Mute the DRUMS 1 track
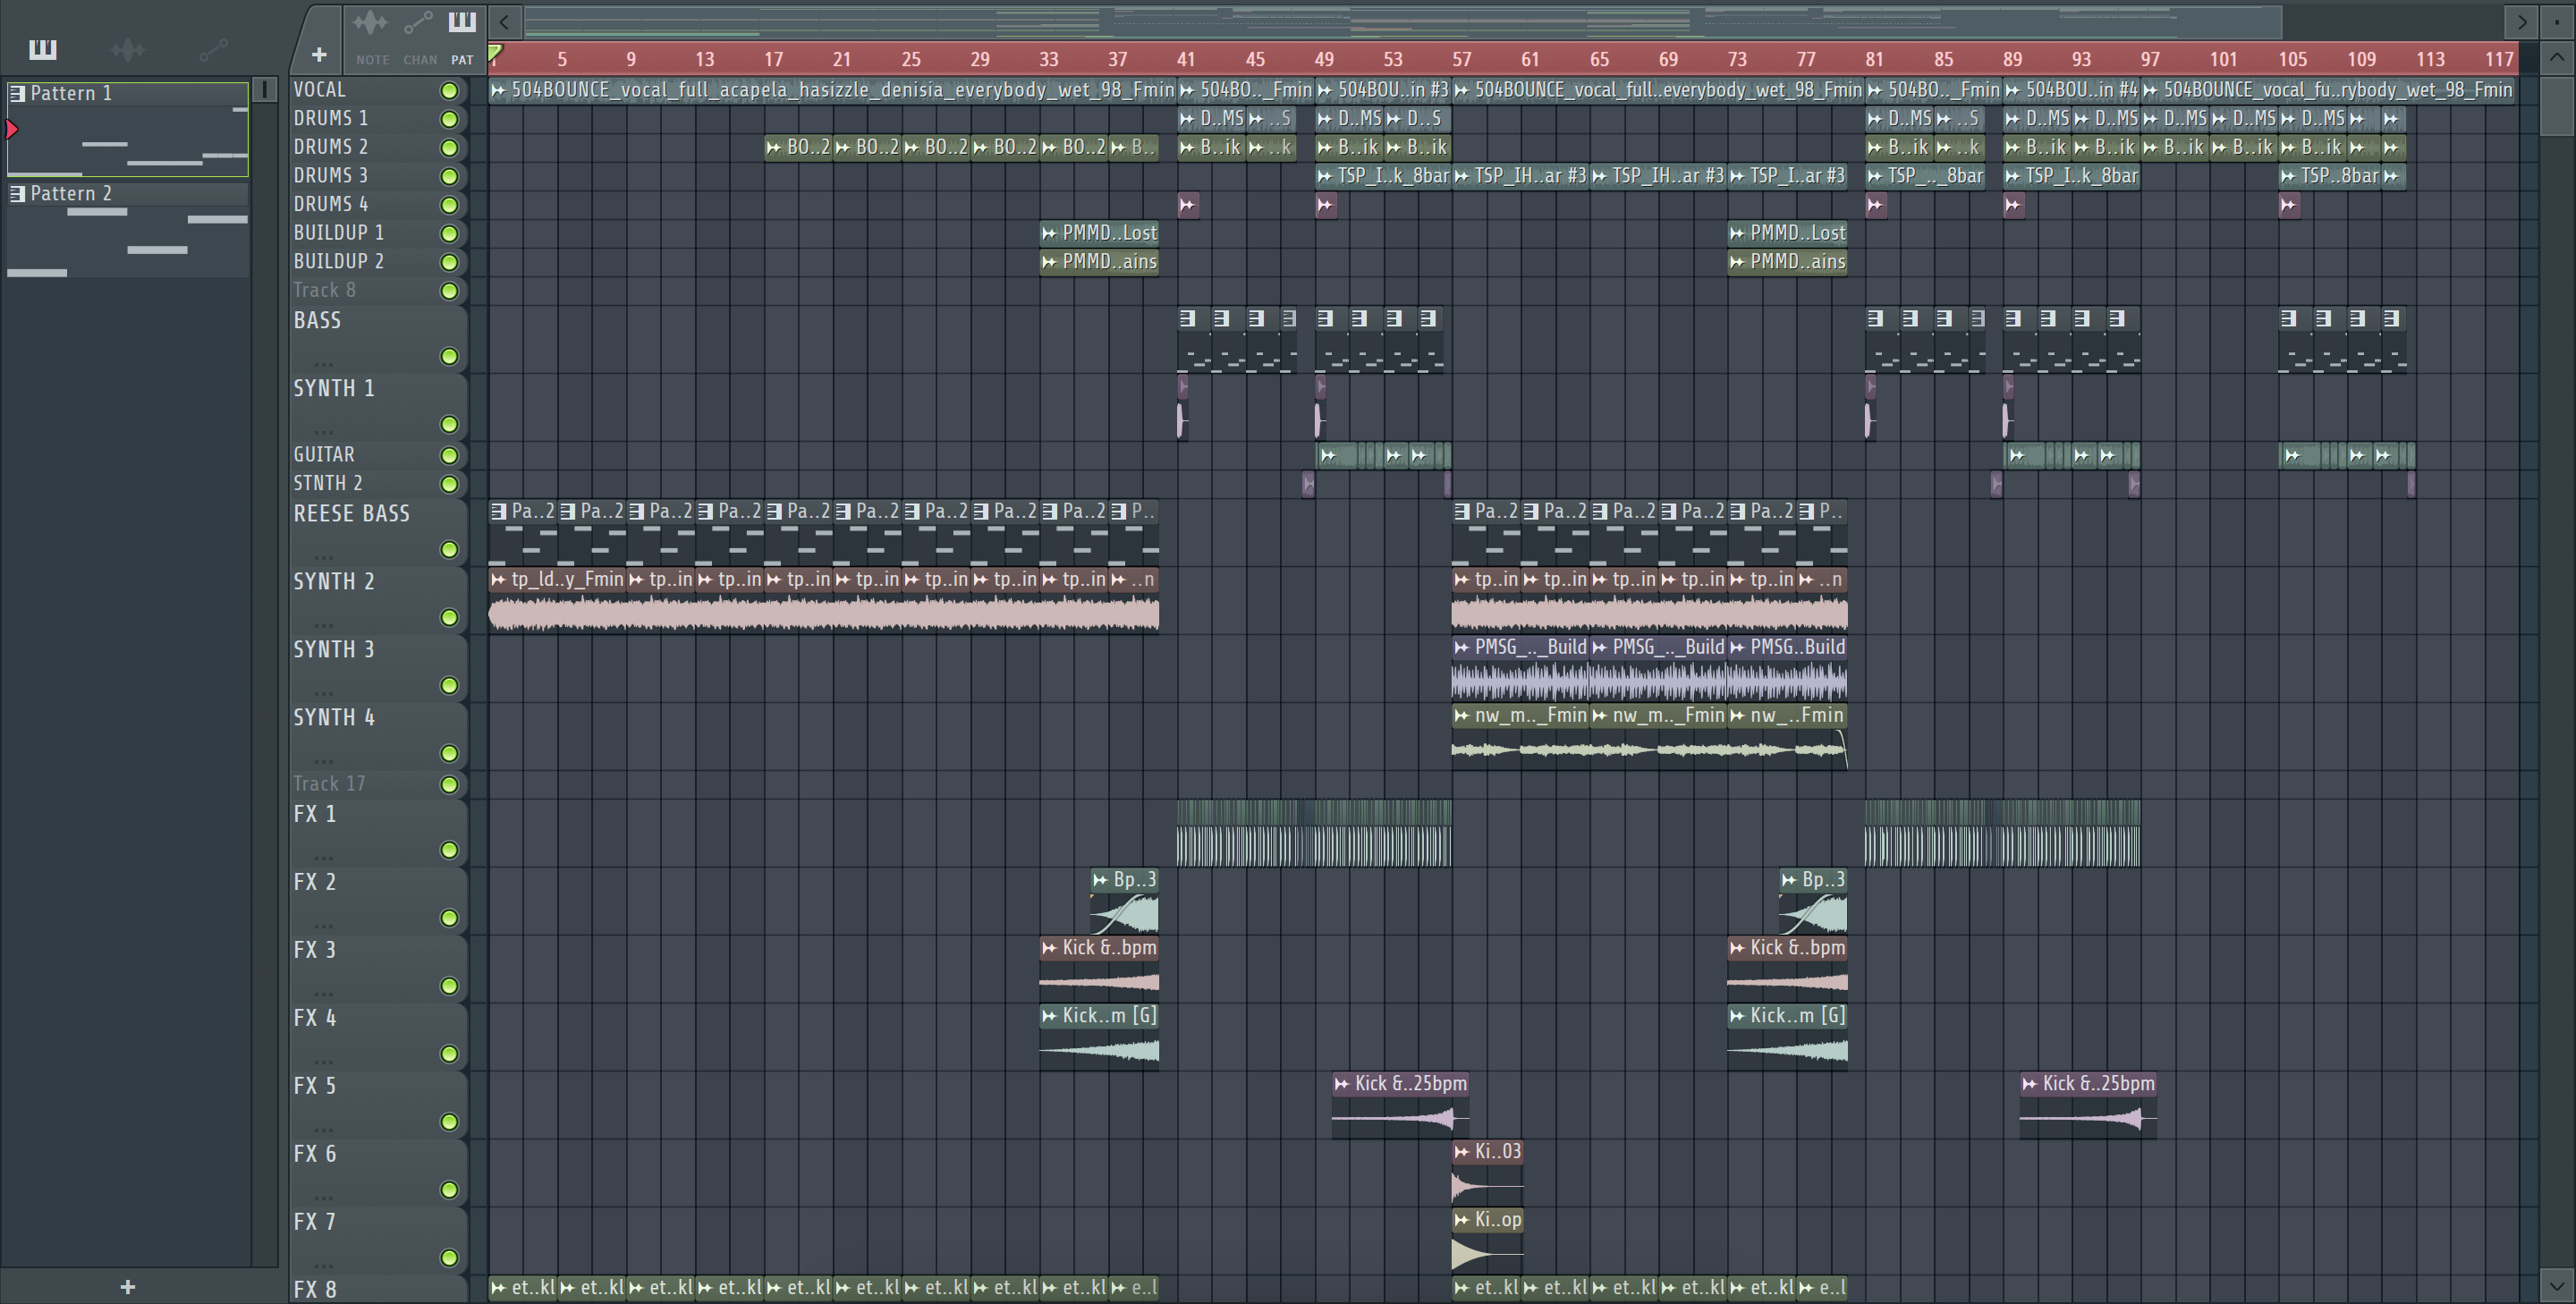Image resolution: width=2576 pixels, height=1304 pixels. tap(450, 119)
